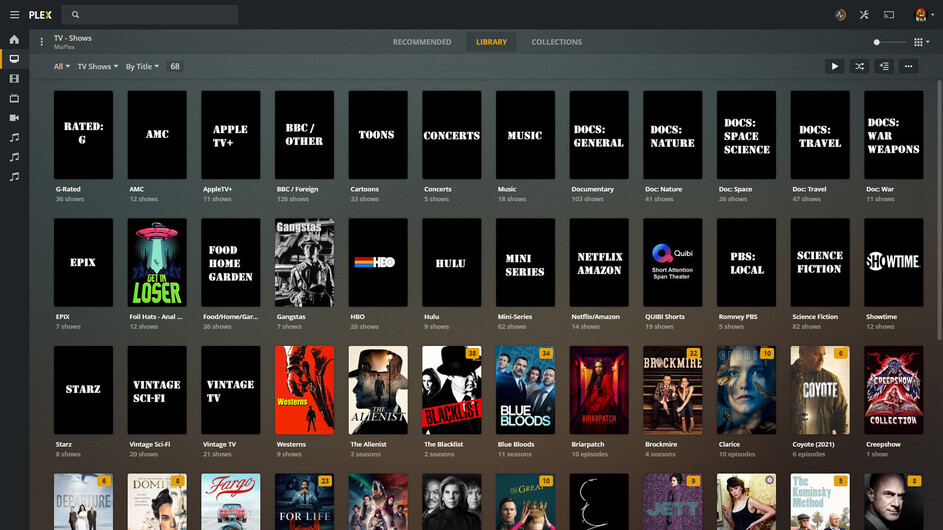Click the Briarpatch title link

588,444
